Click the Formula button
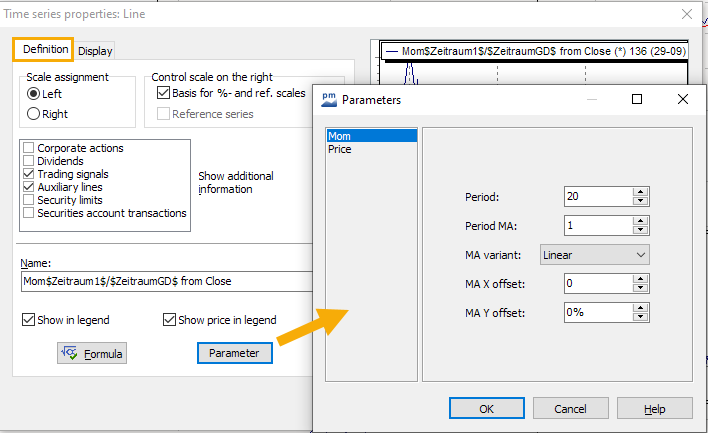 pyautogui.click(x=92, y=353)
